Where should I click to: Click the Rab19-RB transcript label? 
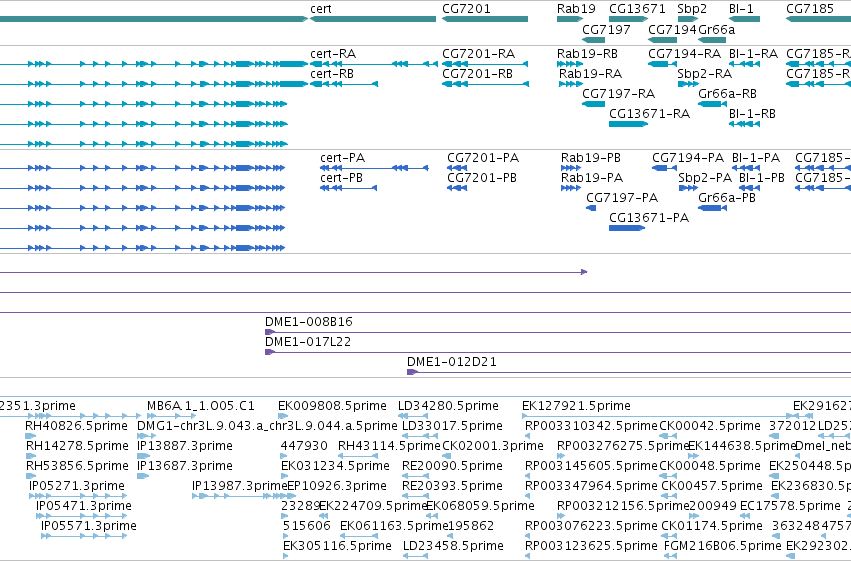(x=587, y=54)
